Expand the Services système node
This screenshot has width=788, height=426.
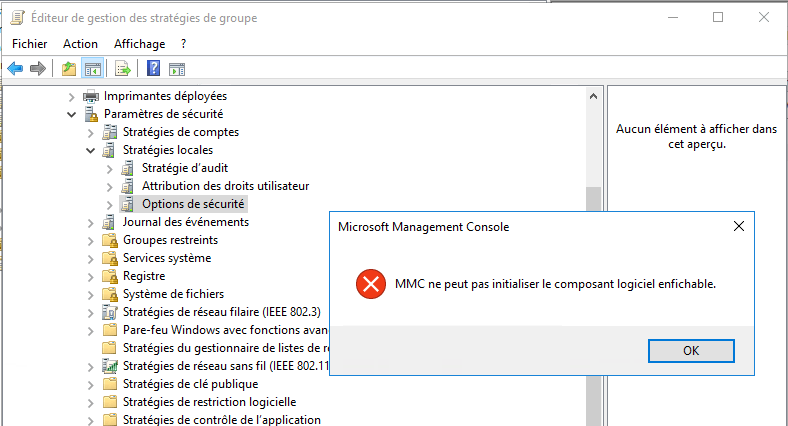90,259
